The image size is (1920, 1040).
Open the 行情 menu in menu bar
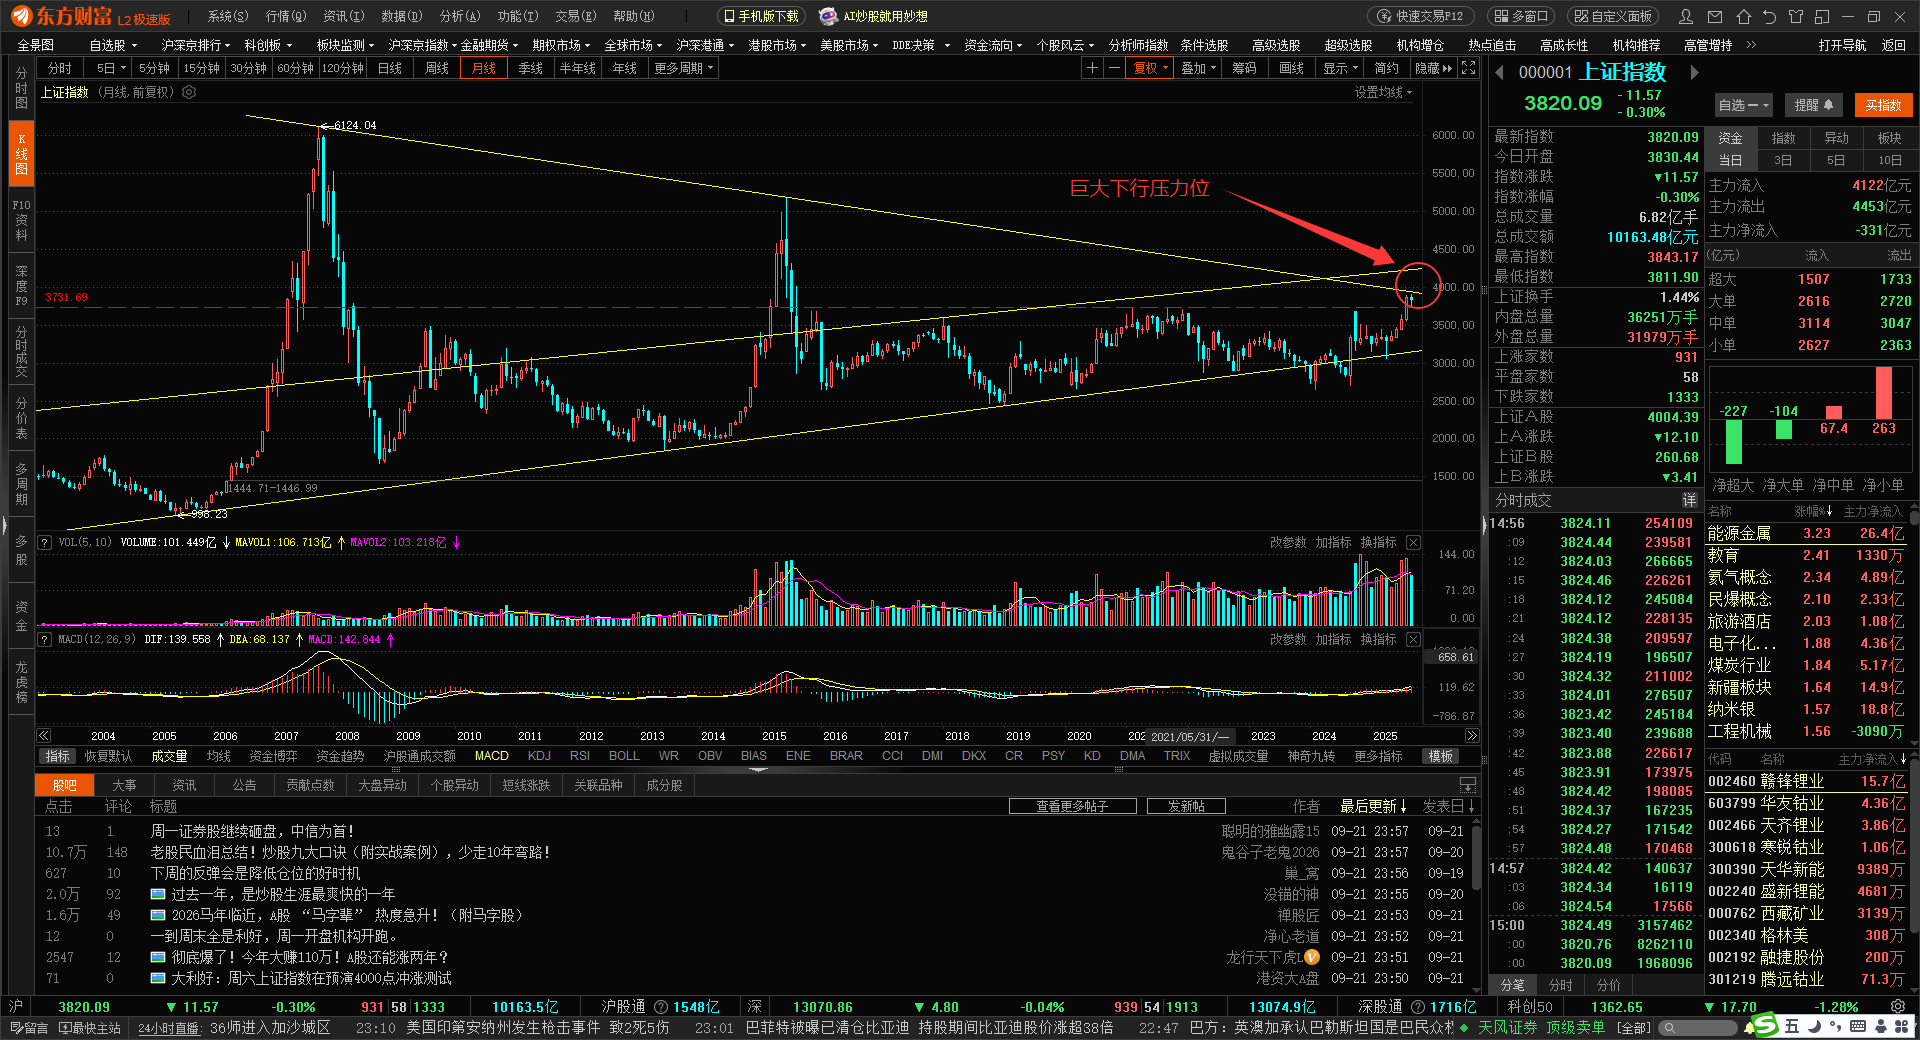click(x=285, y=16)
